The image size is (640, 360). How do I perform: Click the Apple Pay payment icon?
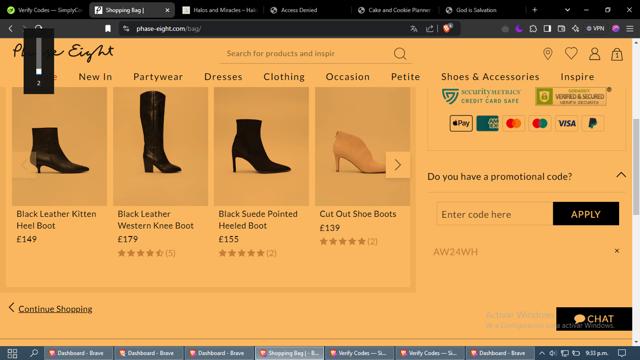[x=461, y=123]
